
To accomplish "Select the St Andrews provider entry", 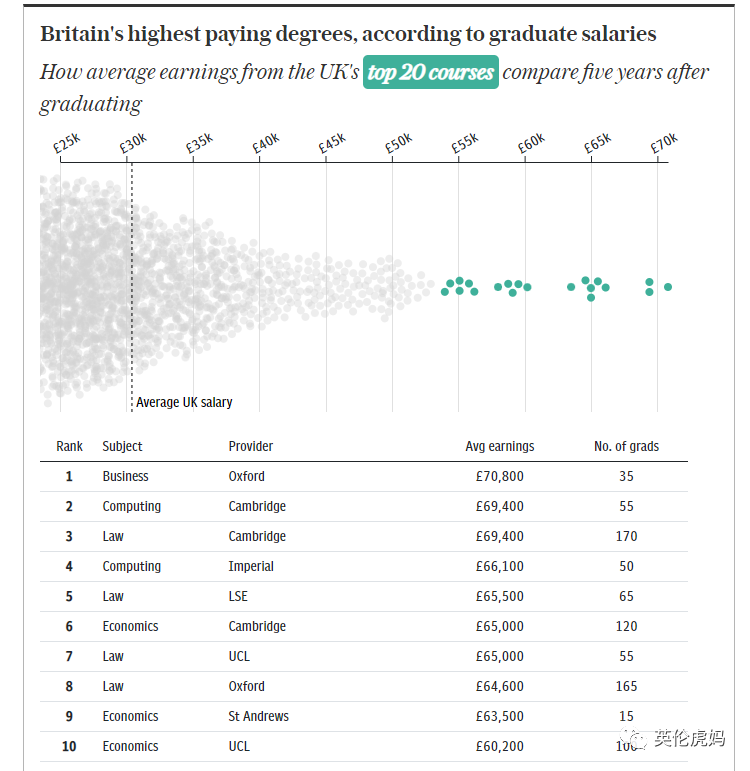I will 258,716.
